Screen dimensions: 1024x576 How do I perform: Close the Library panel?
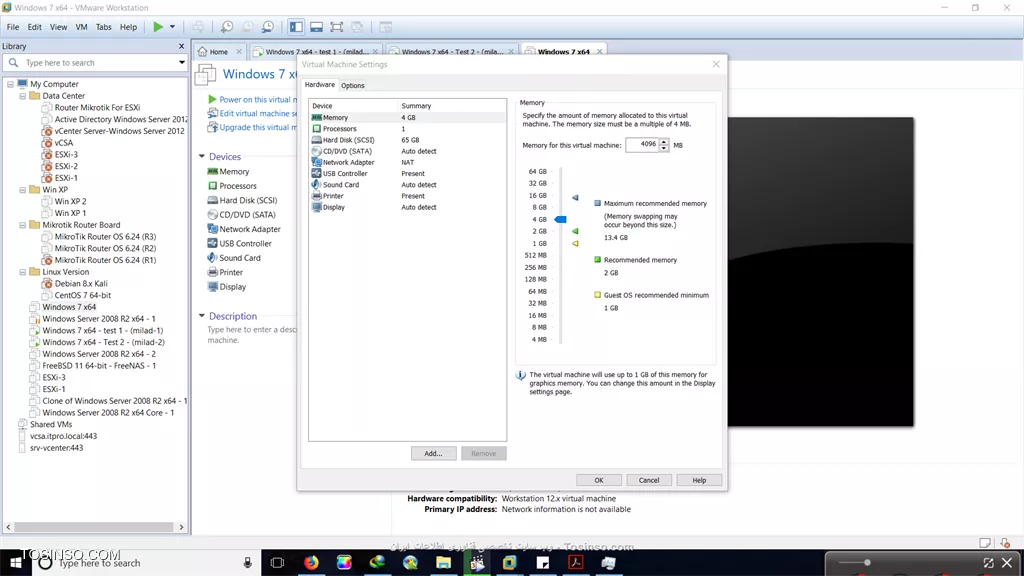pos(182,46)
